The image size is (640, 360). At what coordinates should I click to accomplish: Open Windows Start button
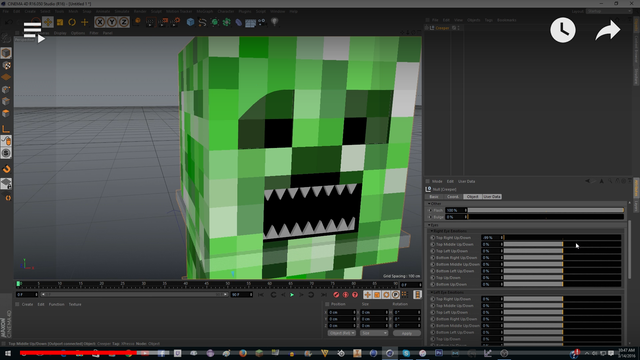pyautogui.click(x=7, y=353)
